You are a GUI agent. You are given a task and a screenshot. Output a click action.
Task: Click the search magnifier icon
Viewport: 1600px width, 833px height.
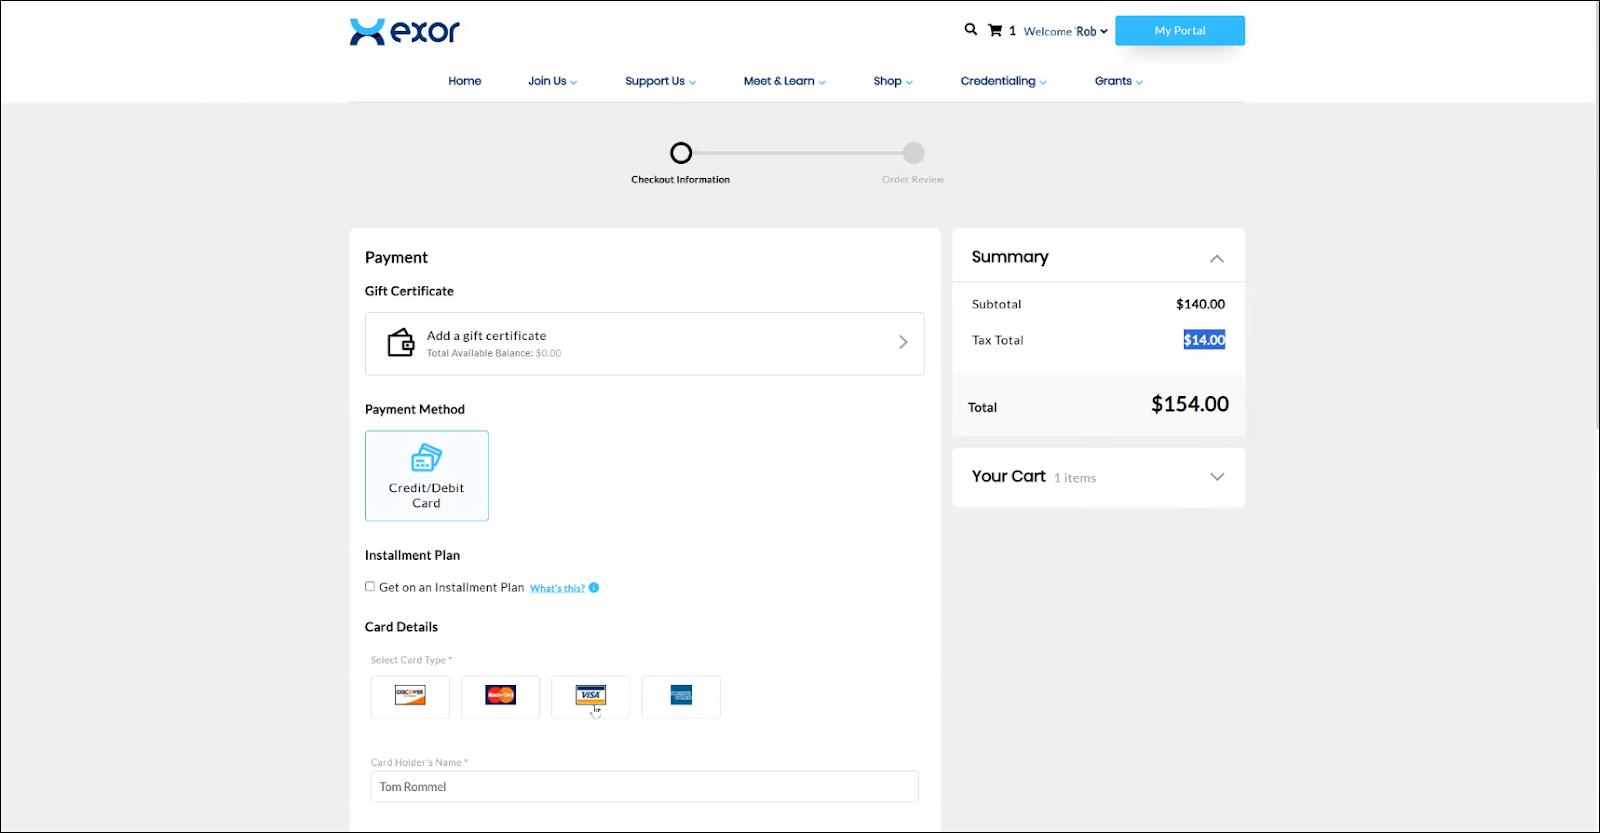(x=970, y=30)
